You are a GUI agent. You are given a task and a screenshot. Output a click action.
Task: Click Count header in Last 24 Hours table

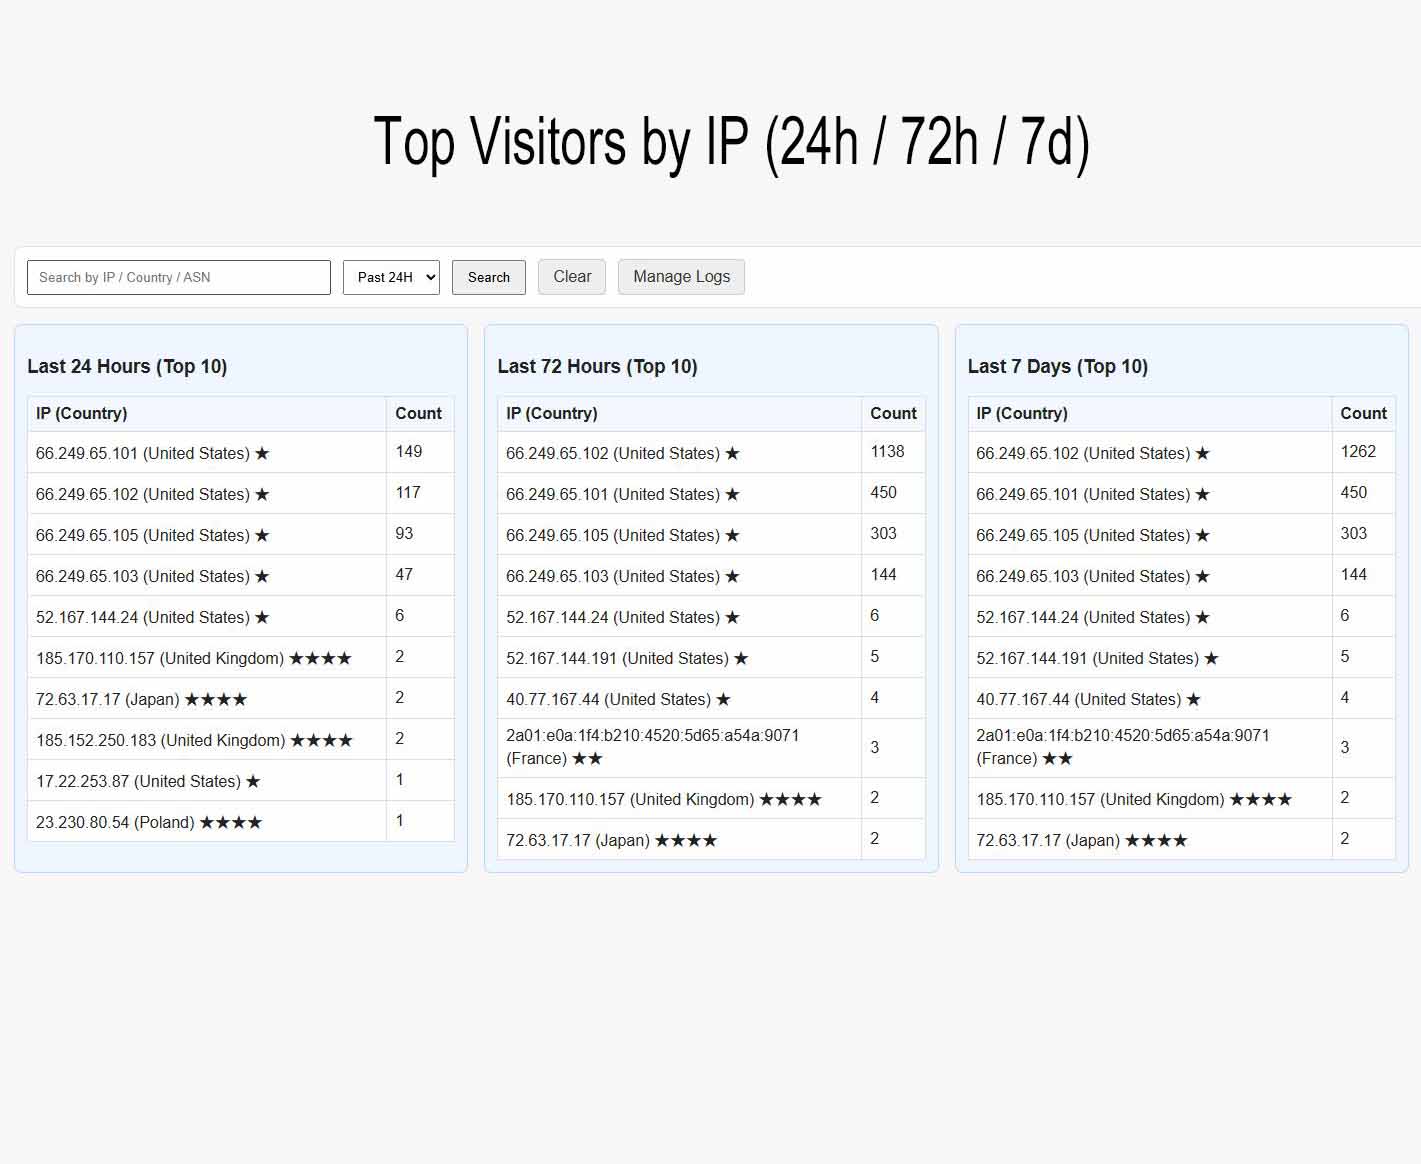coord(418,413)
